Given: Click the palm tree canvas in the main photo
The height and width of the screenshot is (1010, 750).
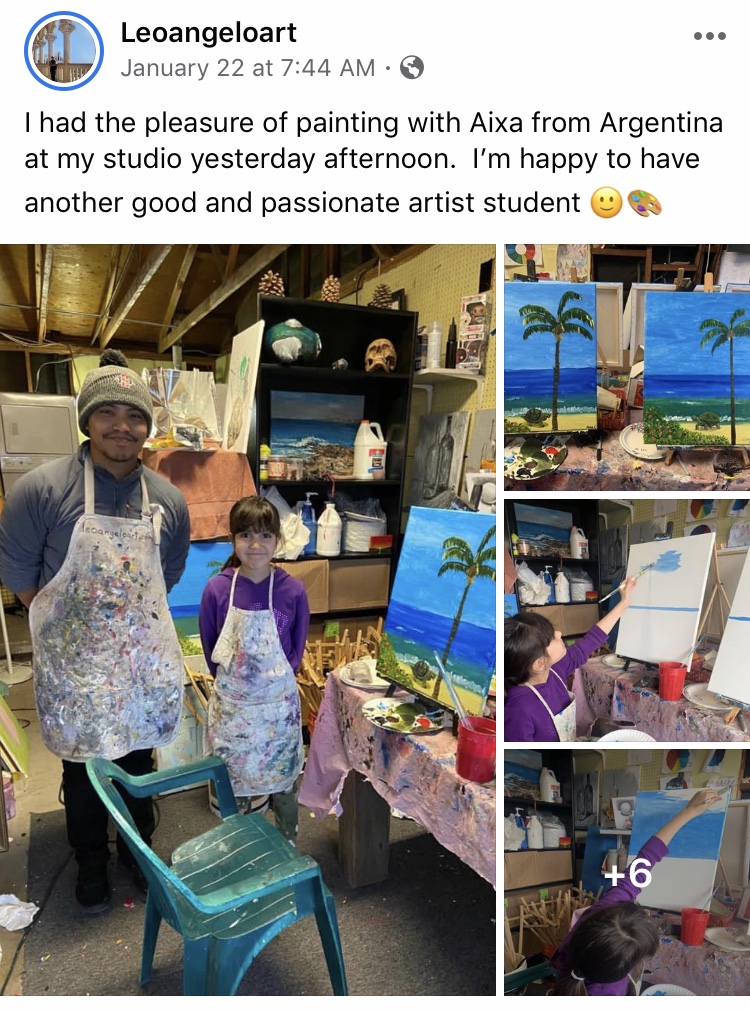Looking at the screenshot, I should pos(438,608).
